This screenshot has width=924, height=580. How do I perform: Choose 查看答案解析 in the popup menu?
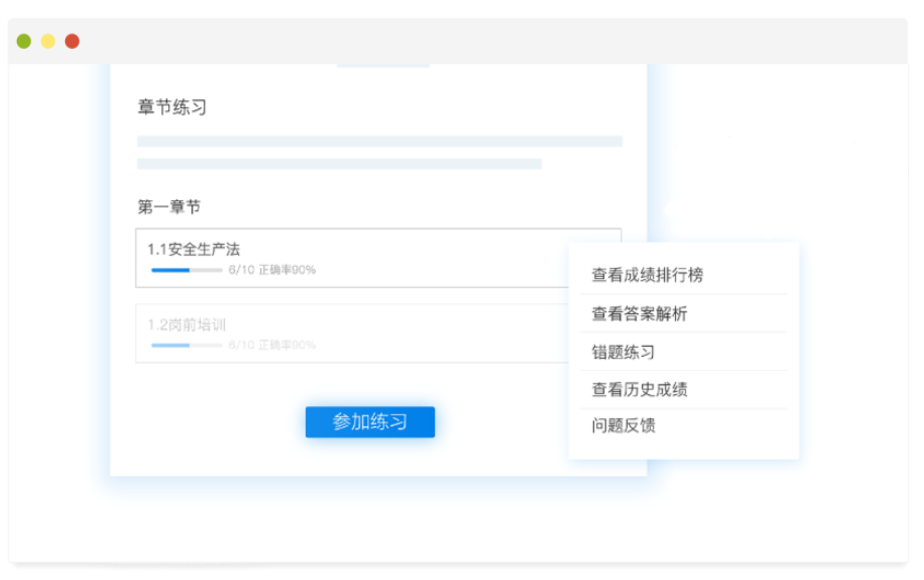(640, 314)
